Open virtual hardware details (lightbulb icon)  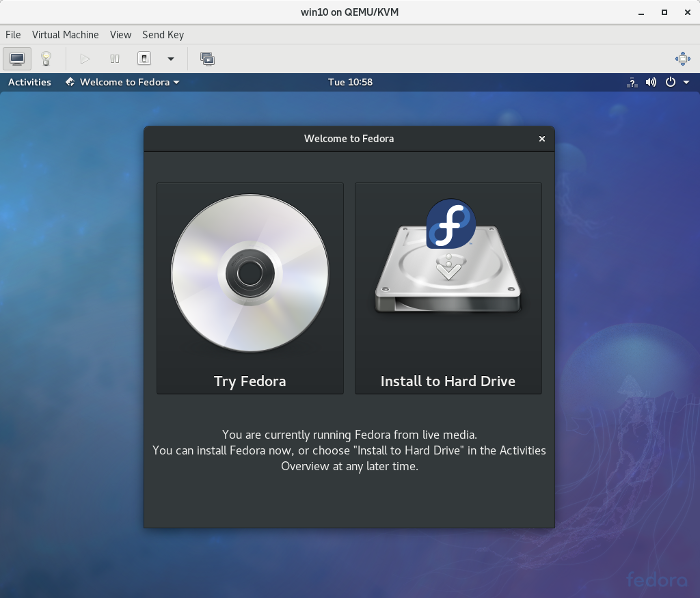coord(46,59)
